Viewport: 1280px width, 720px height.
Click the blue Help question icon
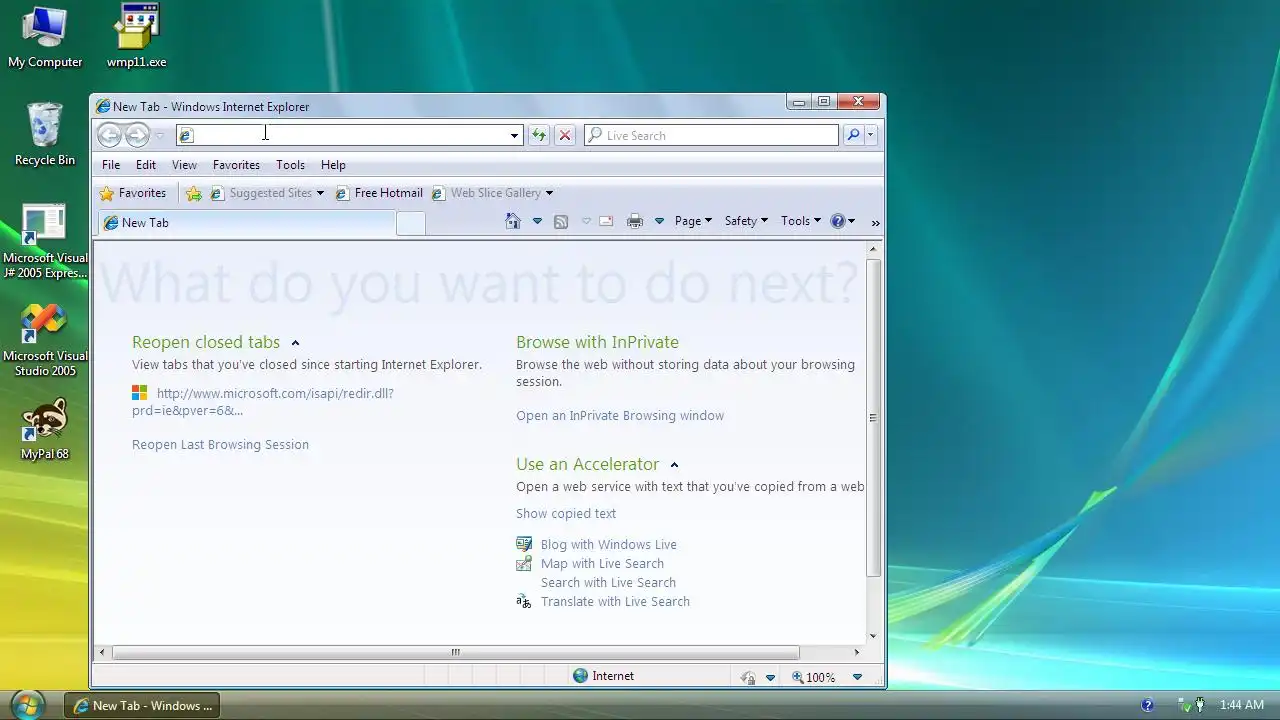842,221
